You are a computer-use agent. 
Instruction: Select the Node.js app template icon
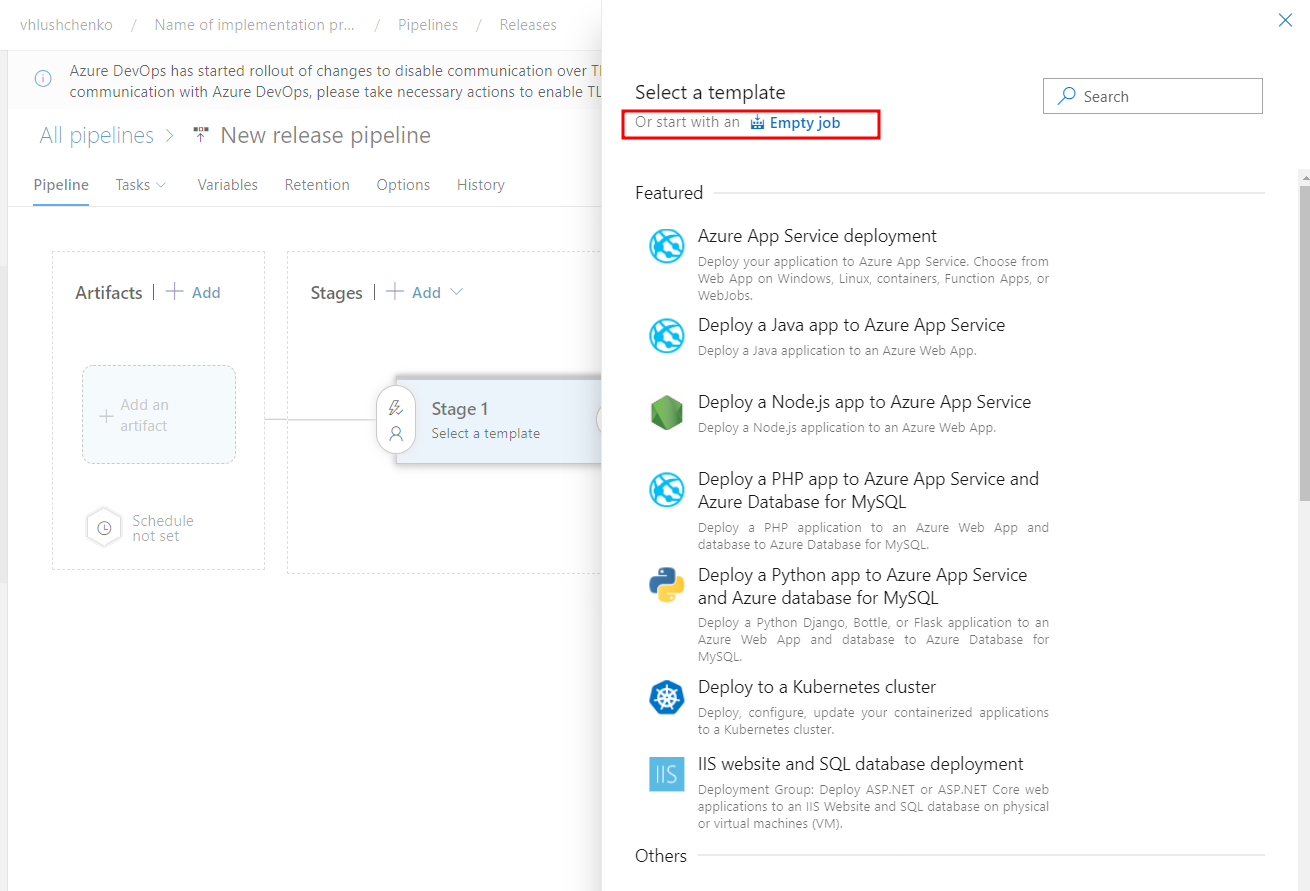click(666, 412)
